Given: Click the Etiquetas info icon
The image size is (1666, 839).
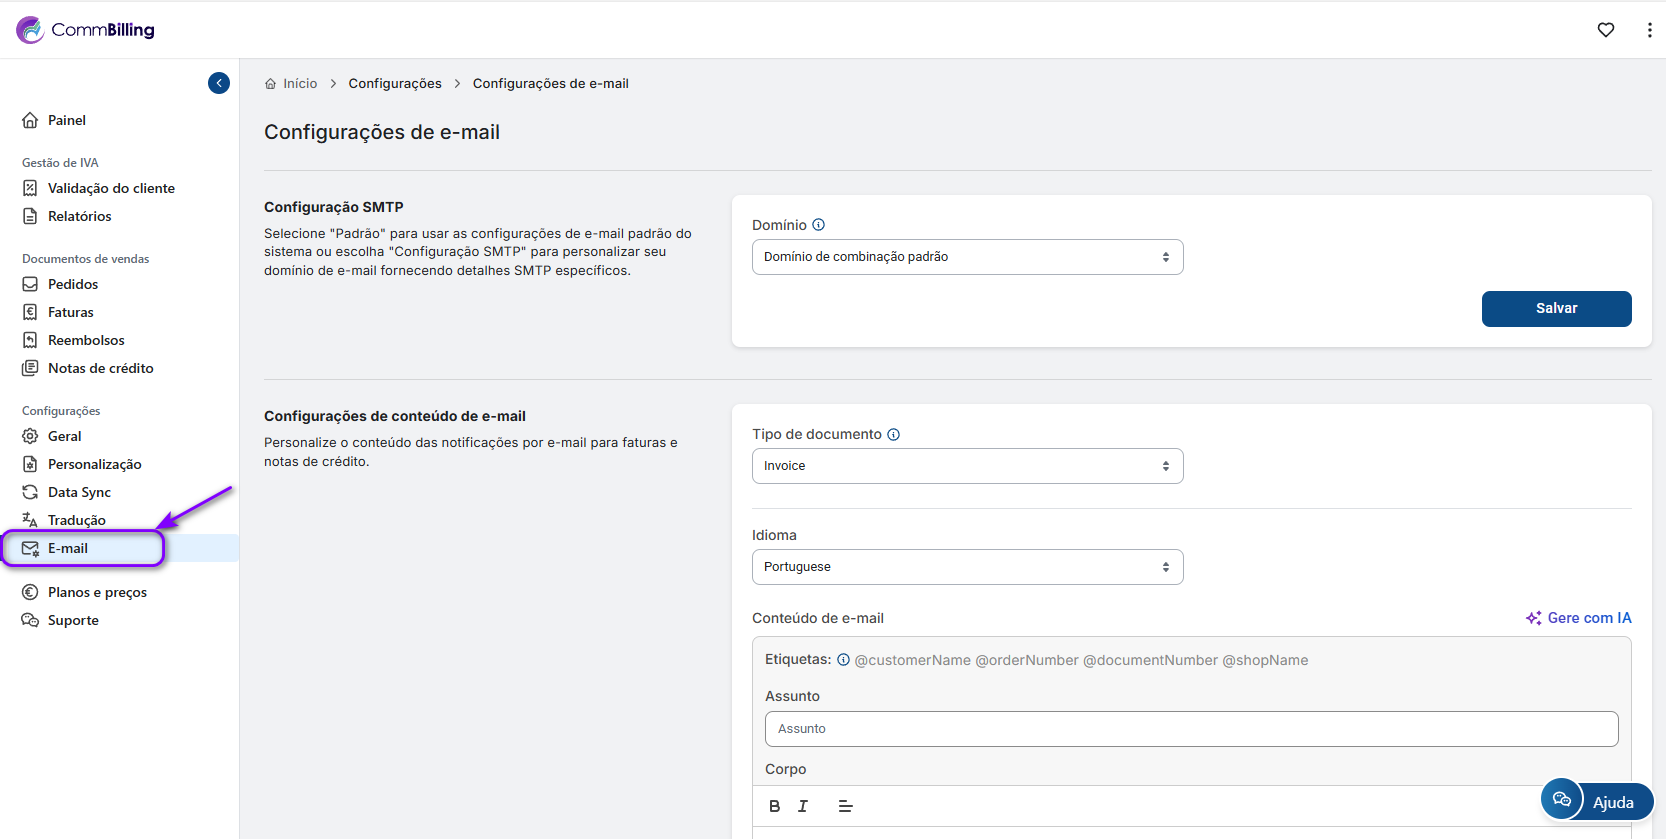Looking at the screenshot, I should pos(843,660).
